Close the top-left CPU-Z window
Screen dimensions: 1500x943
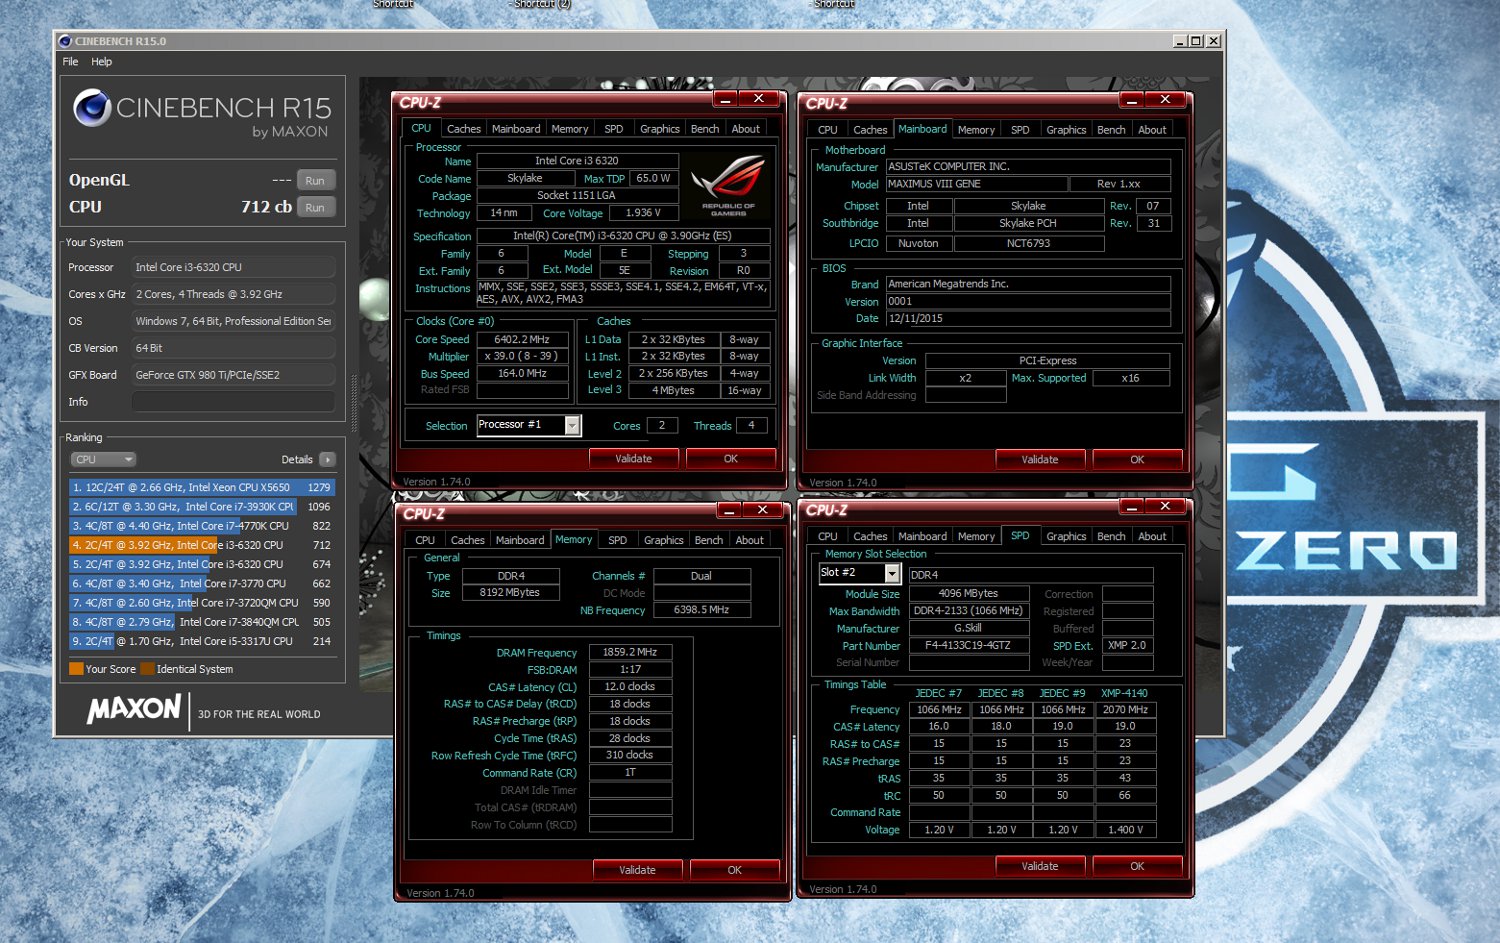759,99
